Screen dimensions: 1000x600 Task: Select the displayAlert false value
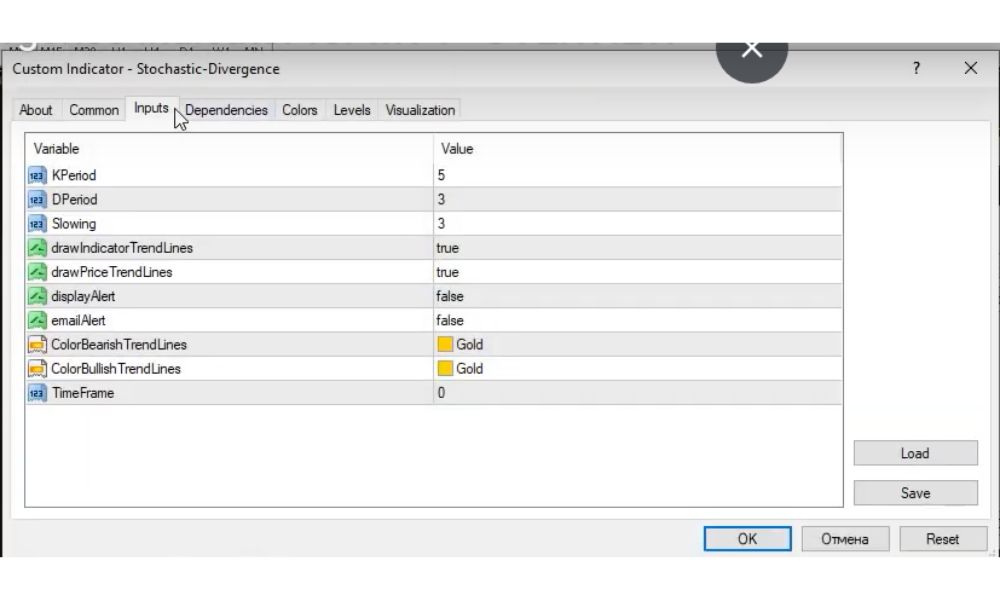tap(450, 297)
